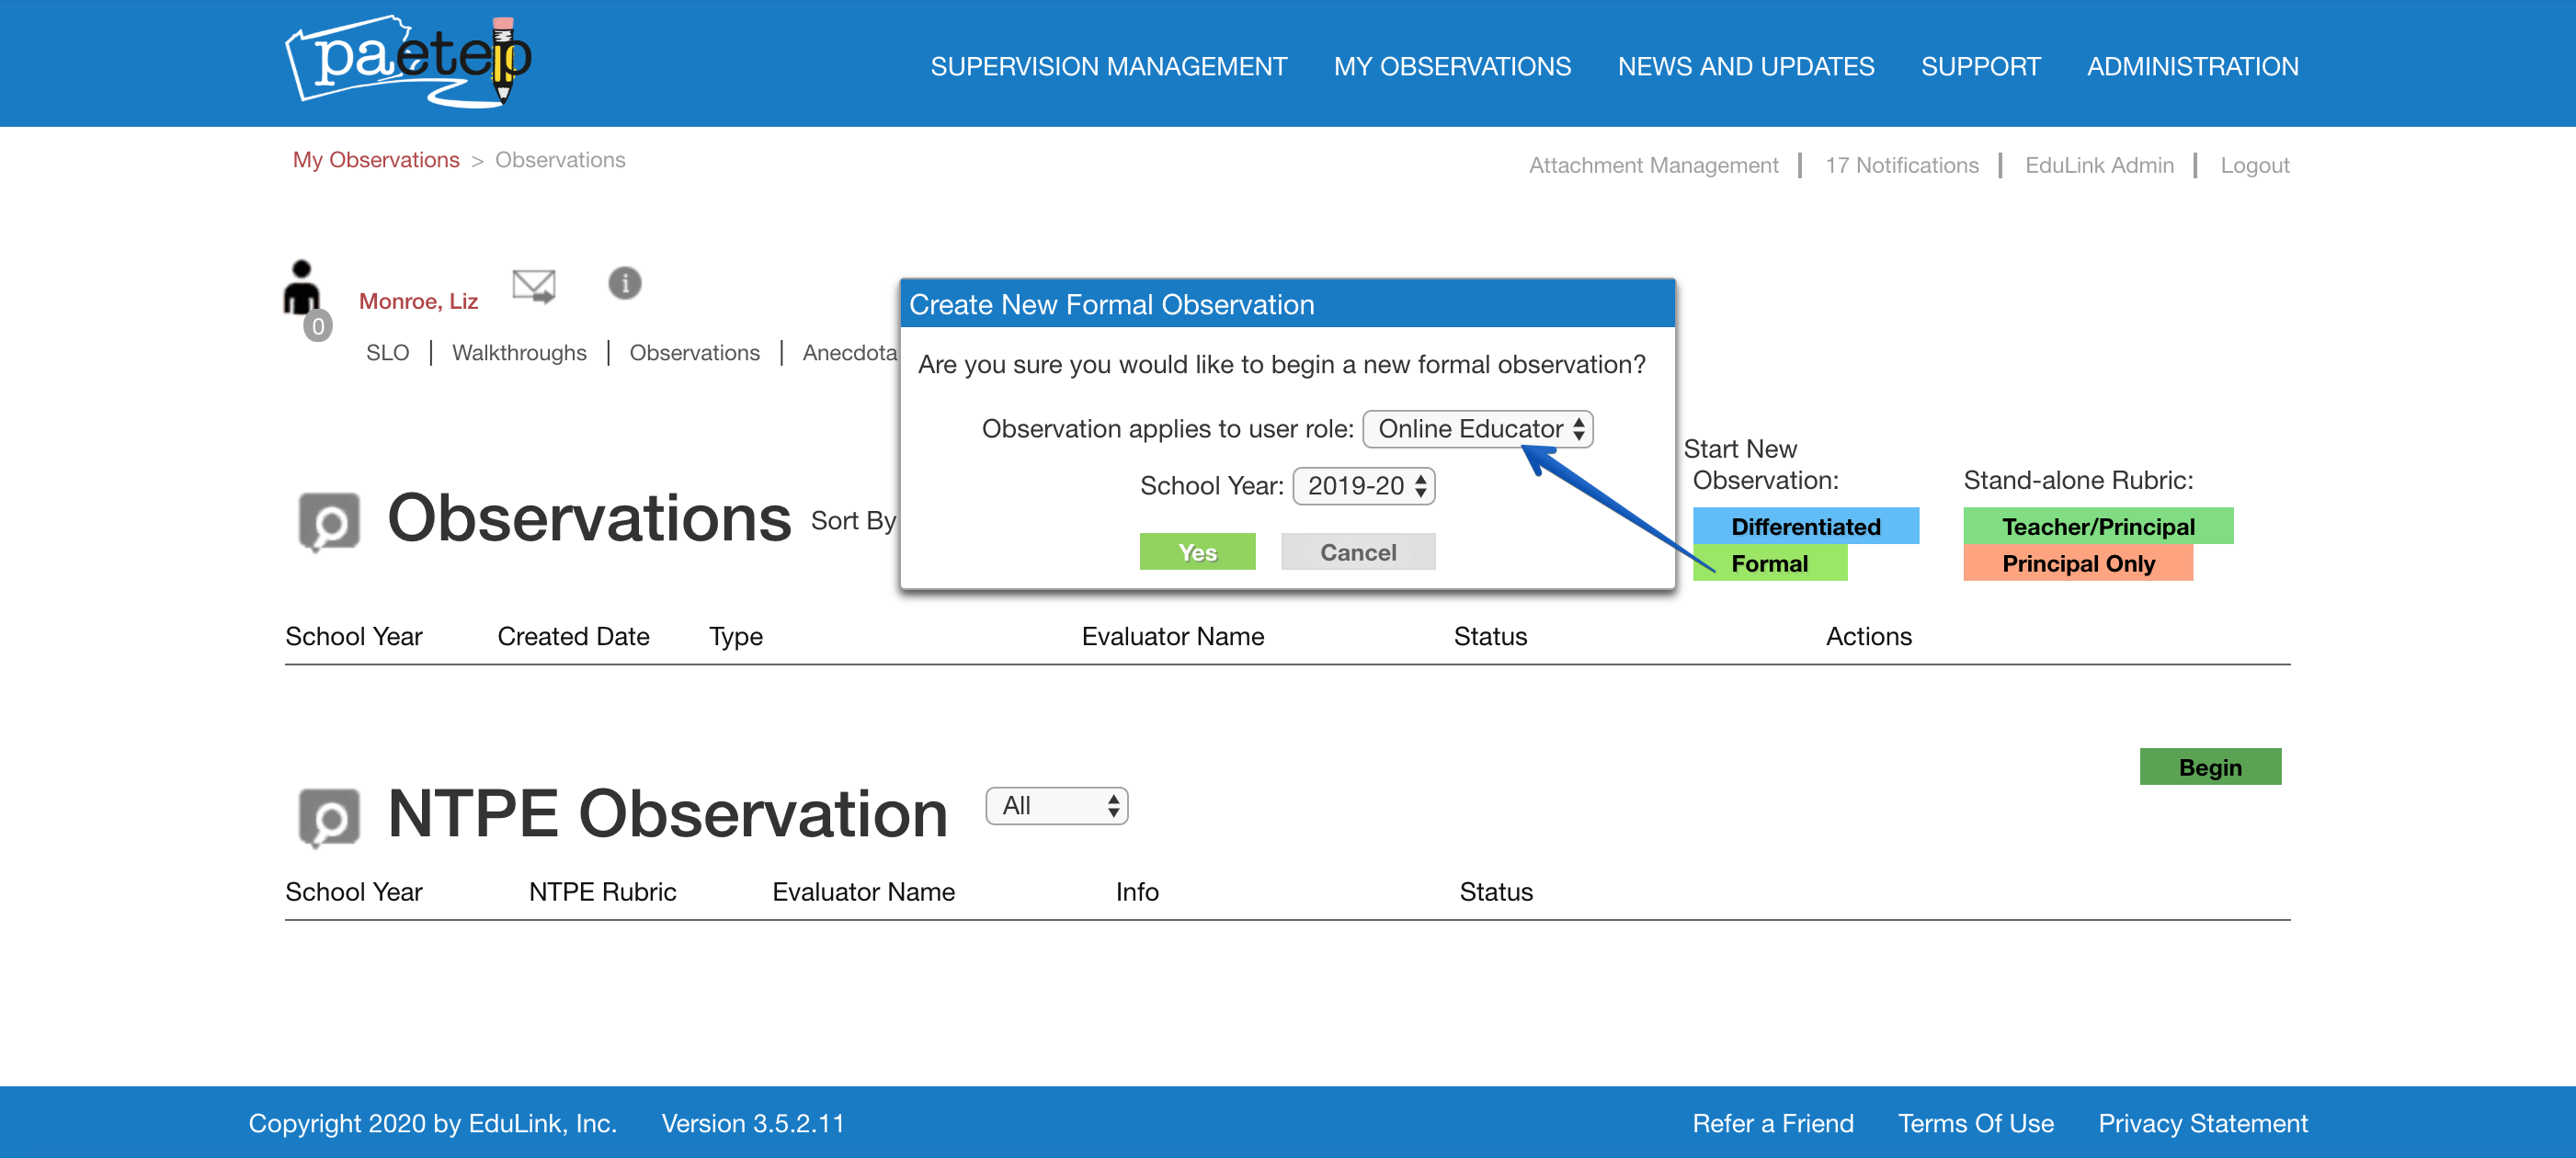Click the info circle icon

click(624, 283)
